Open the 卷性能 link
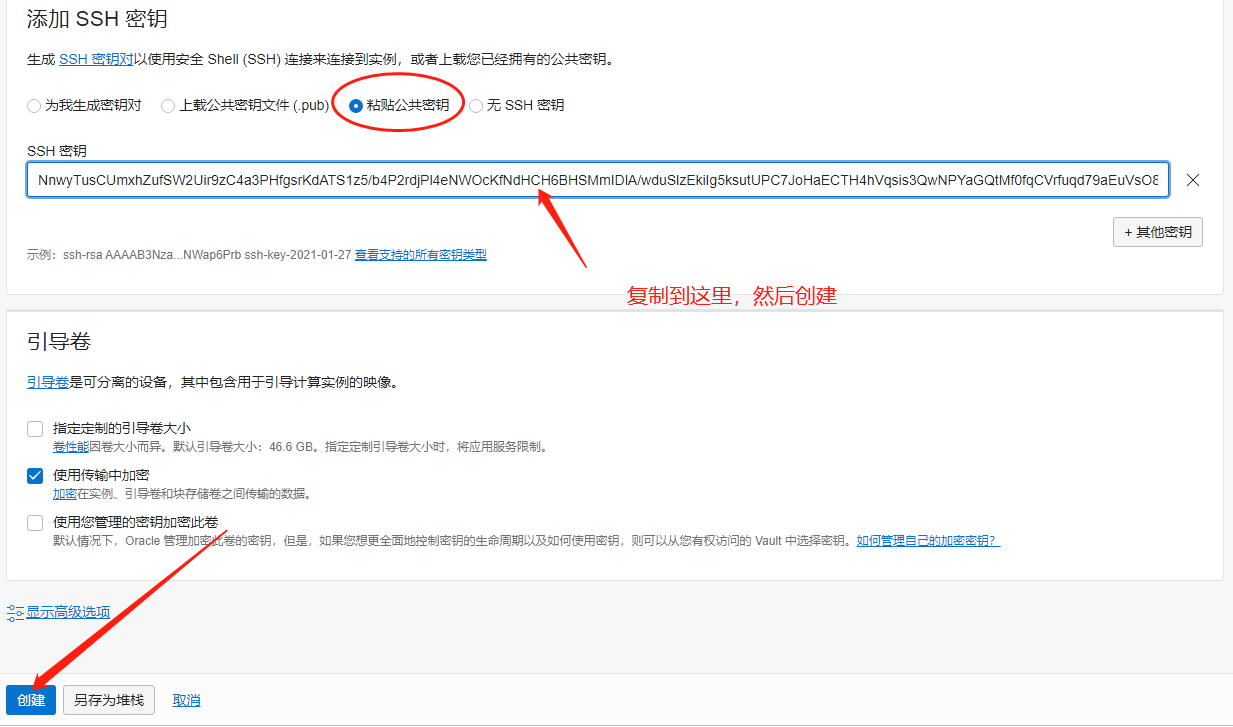 coord(71,446)
